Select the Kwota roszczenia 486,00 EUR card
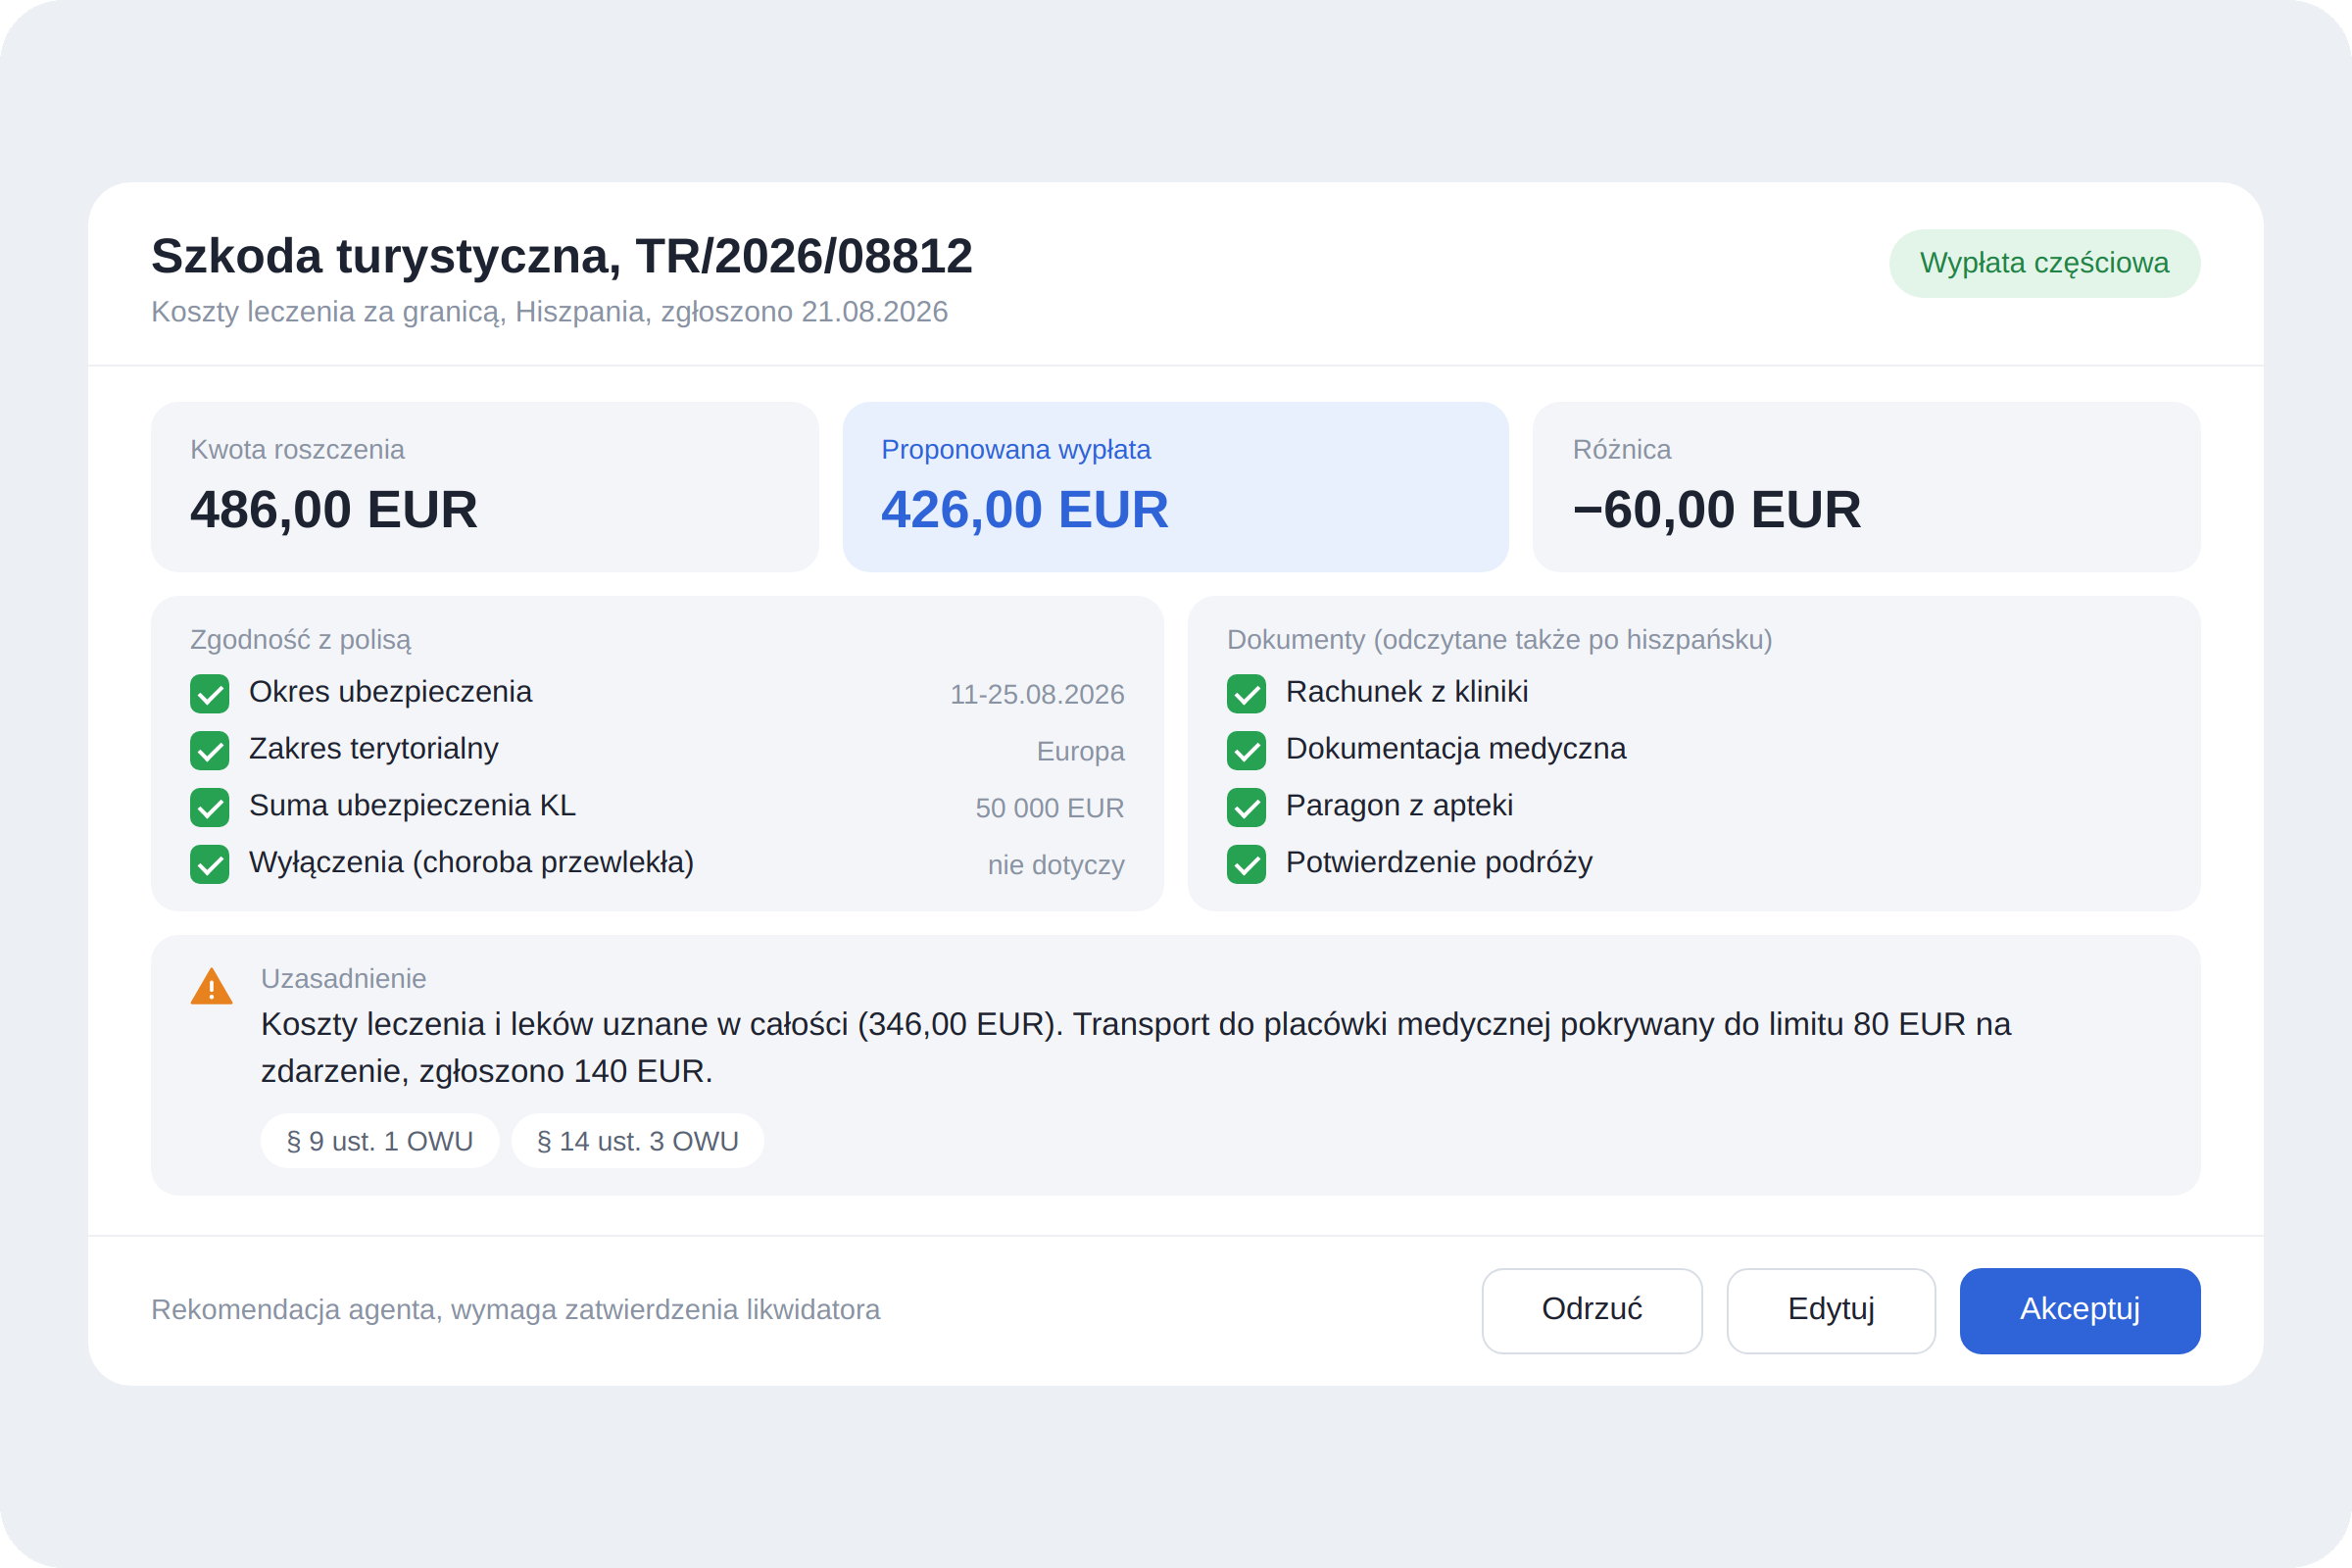 485,487
